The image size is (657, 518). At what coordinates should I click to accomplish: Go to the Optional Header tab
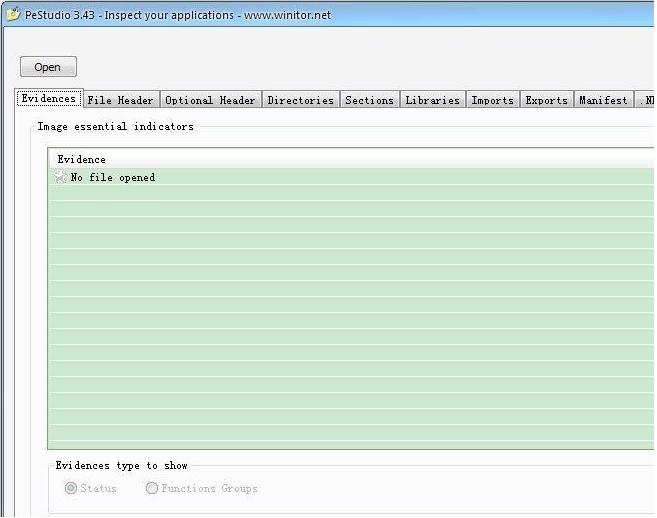click(x=210, y=100)
